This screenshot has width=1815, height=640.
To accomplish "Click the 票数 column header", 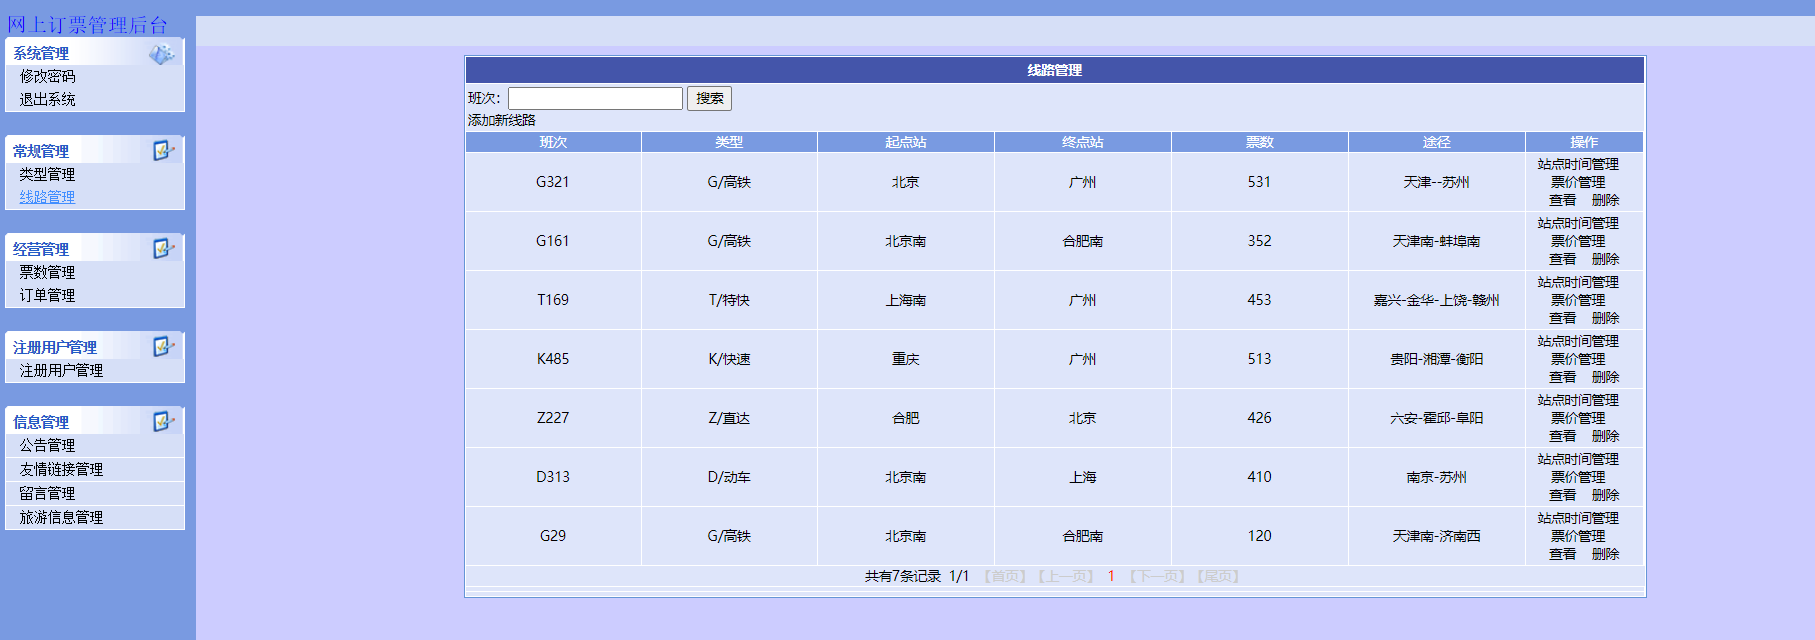I will (x=1260, y=142).
